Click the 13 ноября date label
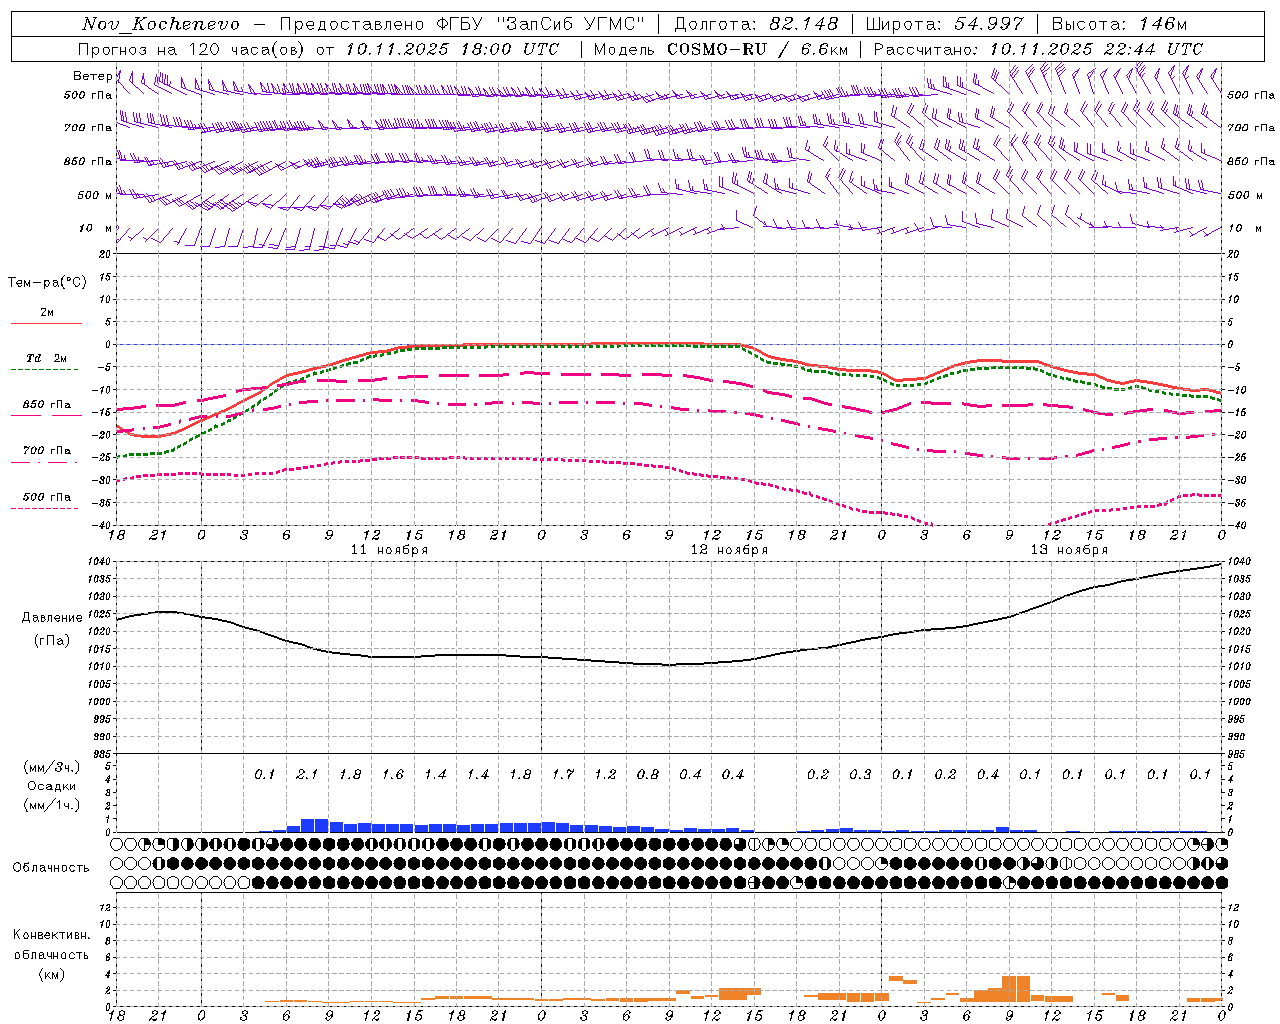This screenshot has width=1280, height=1024. pos(1069,550)
